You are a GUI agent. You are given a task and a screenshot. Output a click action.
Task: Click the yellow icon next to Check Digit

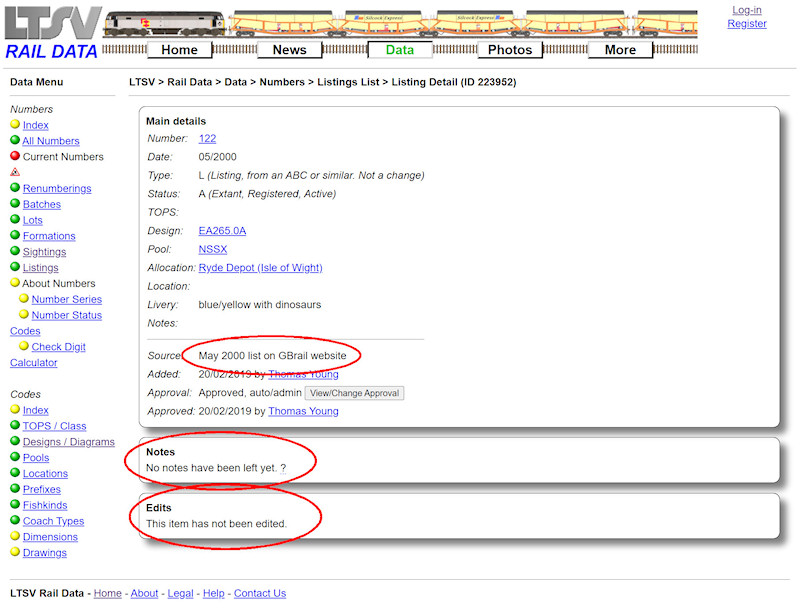point(24,346)
